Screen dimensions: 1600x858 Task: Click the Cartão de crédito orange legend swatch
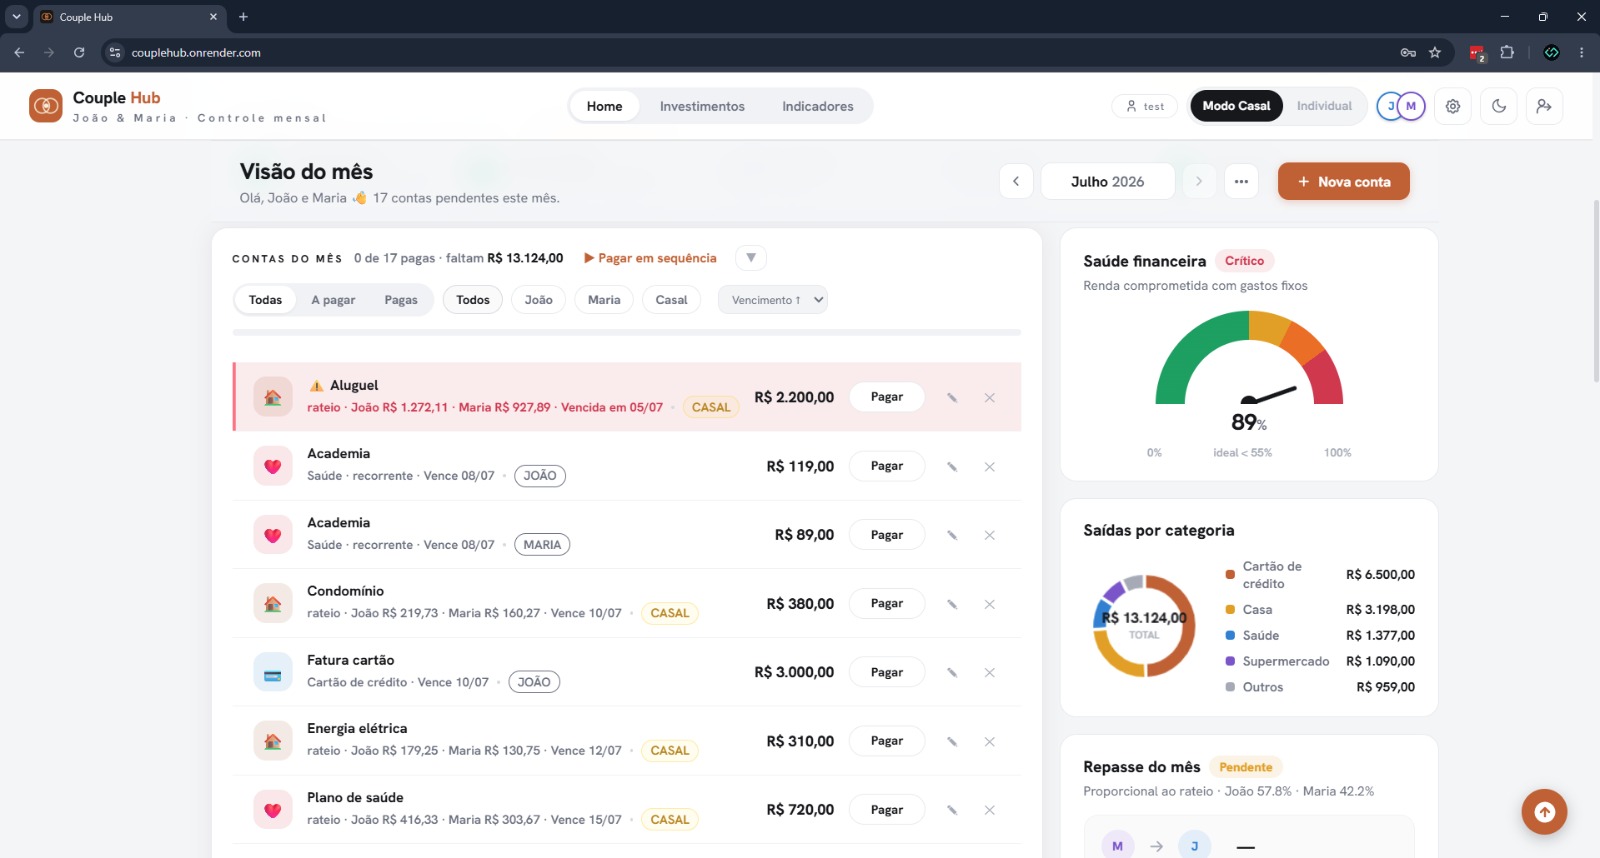[x=1230, y=575]
